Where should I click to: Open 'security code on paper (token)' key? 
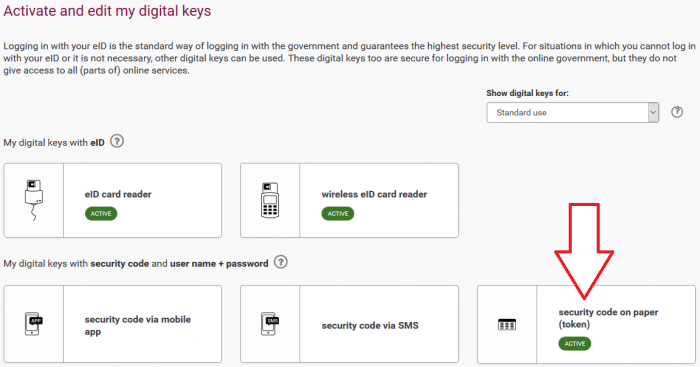[586, 325]
